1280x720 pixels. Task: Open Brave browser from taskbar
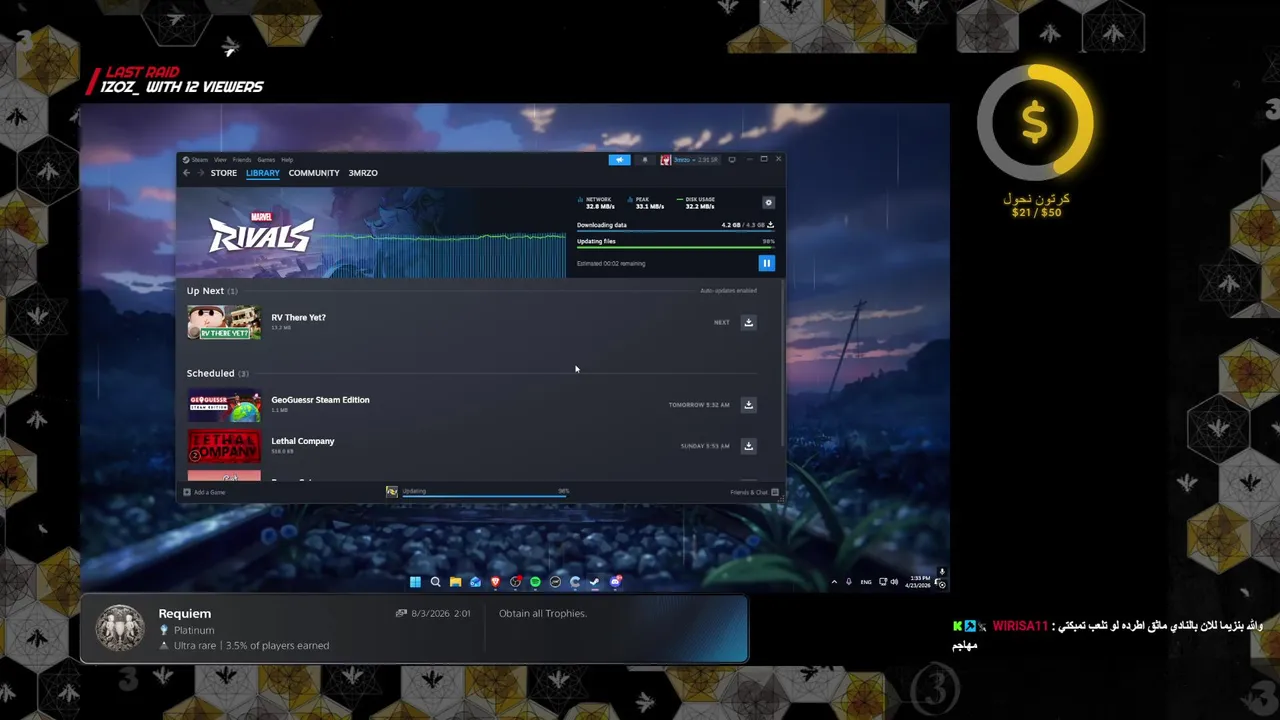coord(495,582)
